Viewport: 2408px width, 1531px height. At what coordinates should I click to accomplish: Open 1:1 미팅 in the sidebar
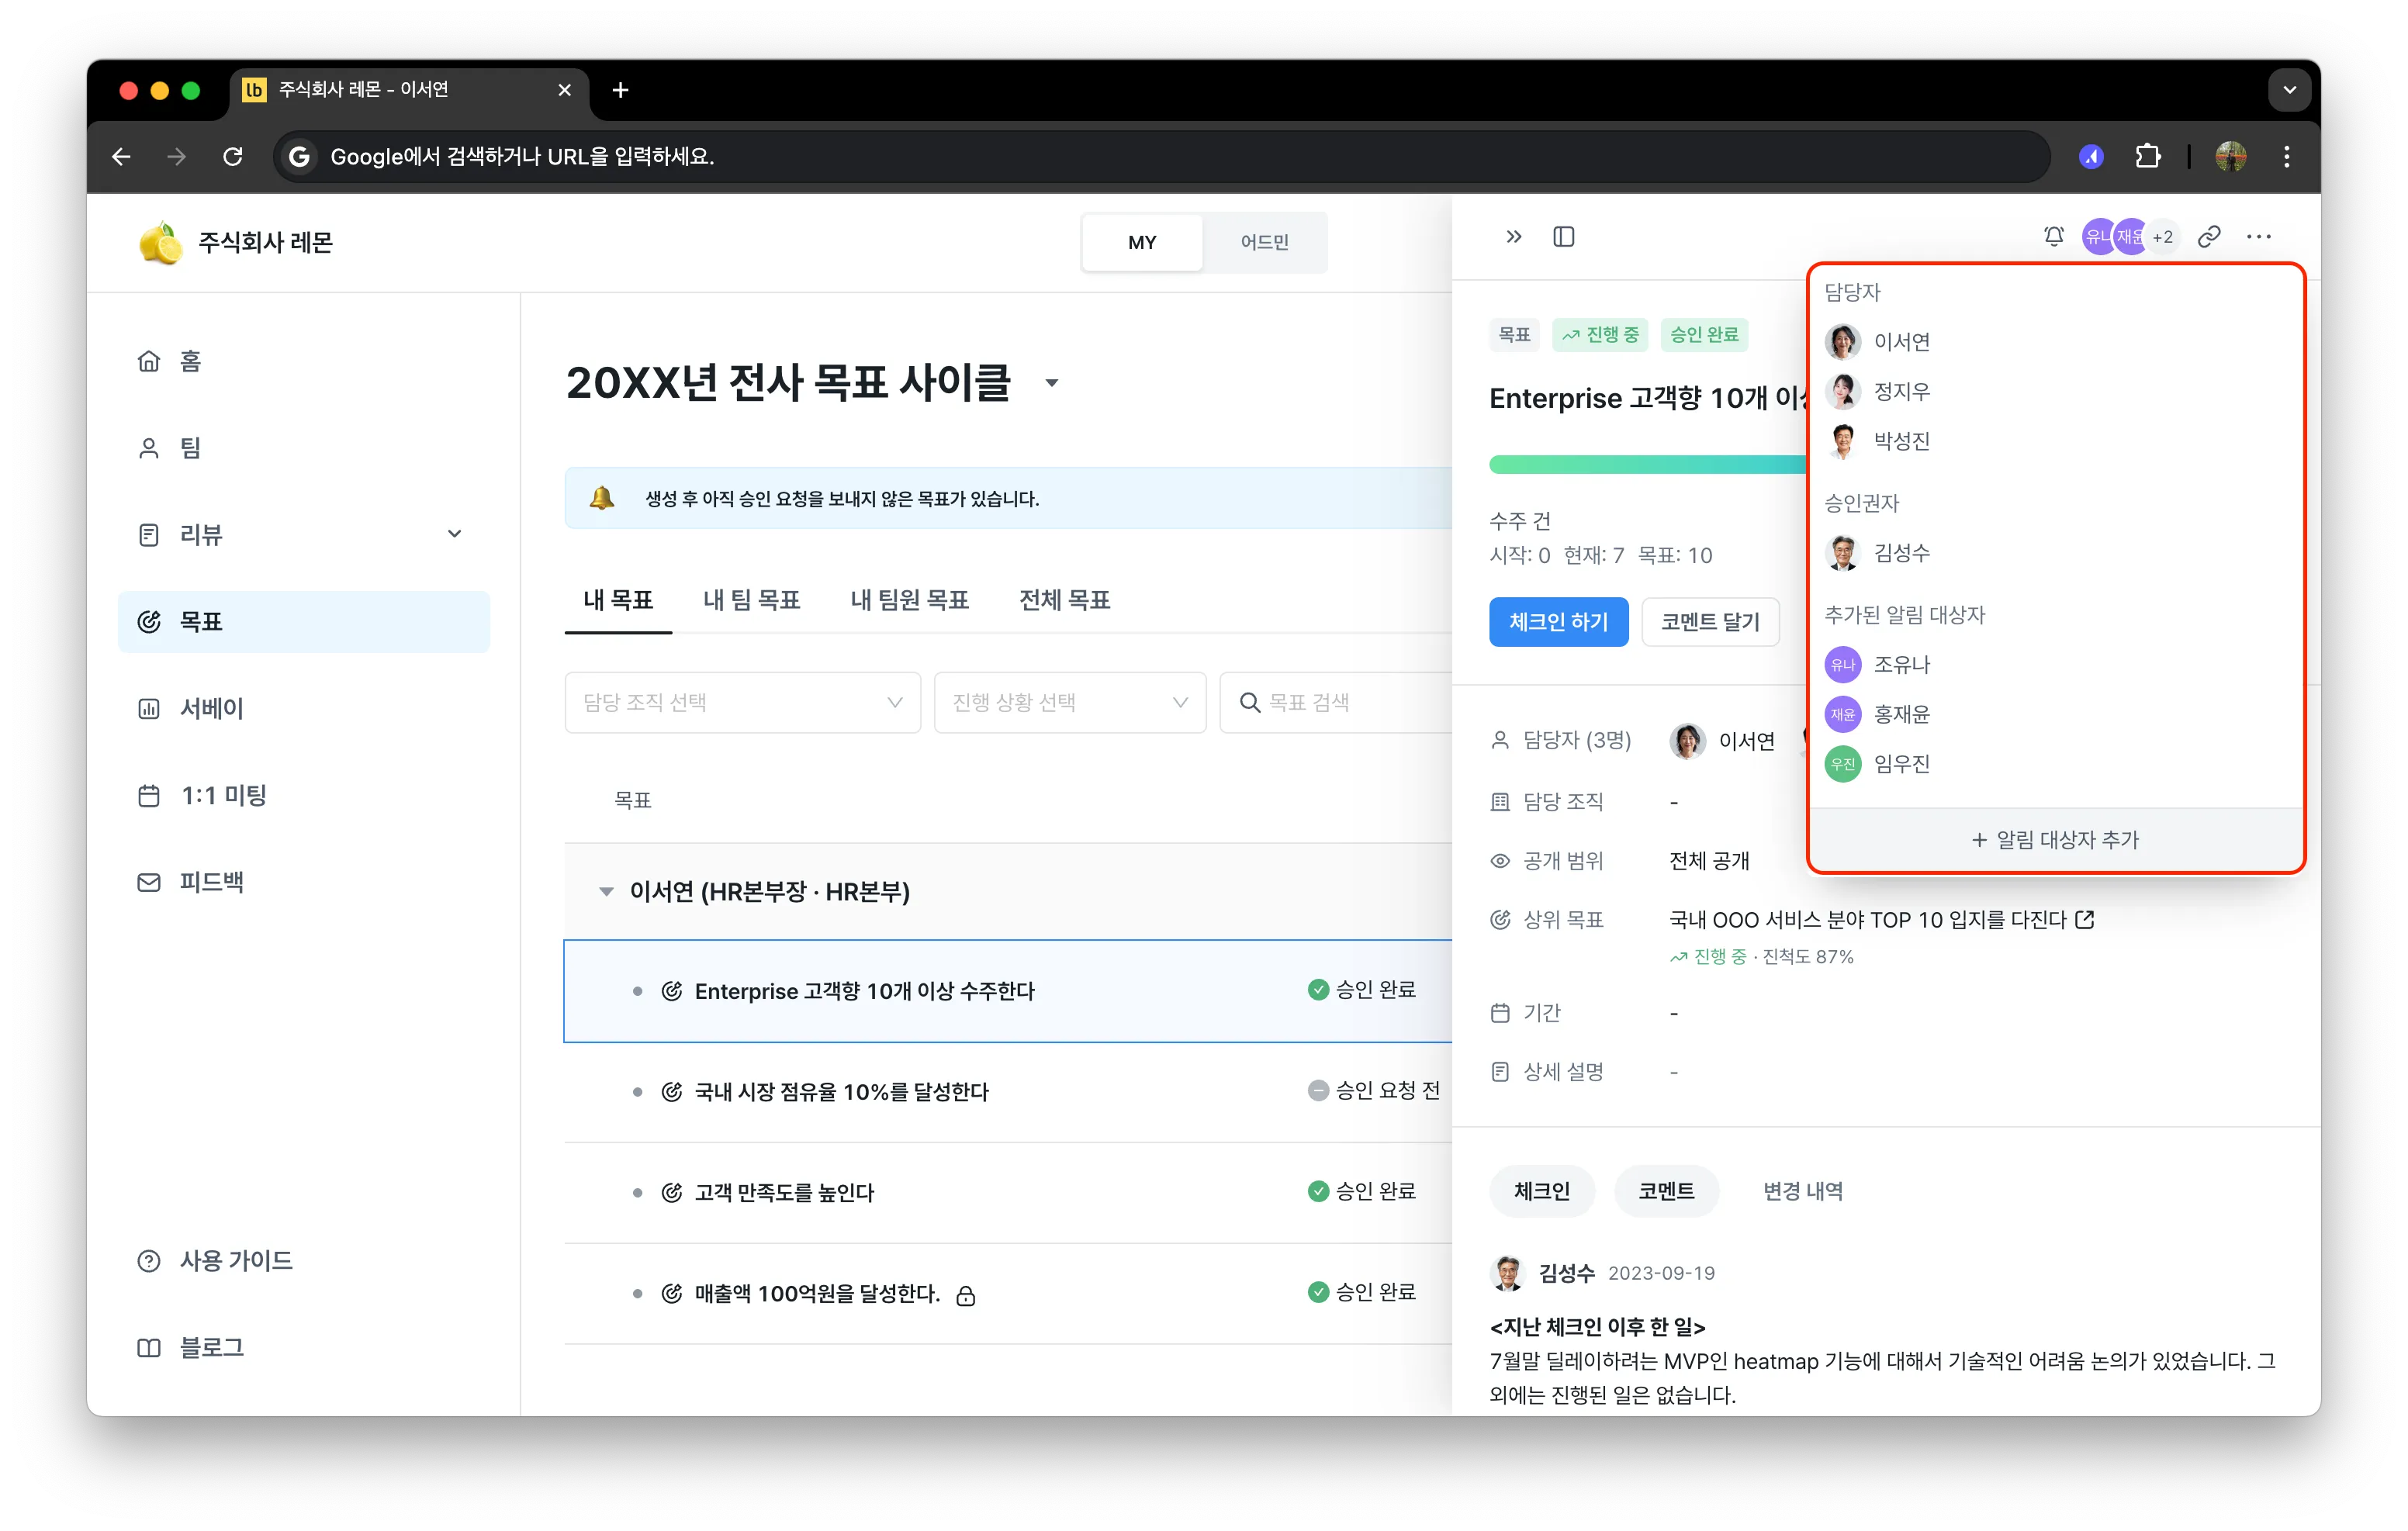303,795
